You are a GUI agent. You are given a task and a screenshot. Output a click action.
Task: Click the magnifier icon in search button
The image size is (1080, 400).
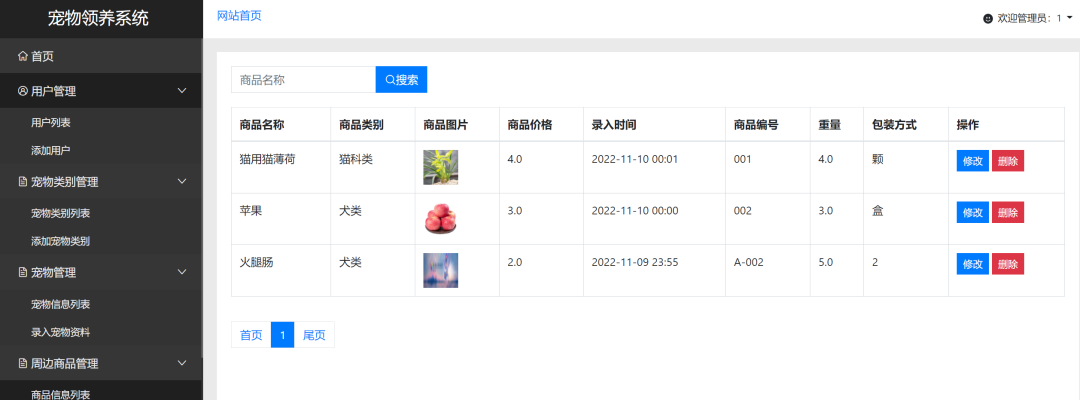tap(390, 80)
